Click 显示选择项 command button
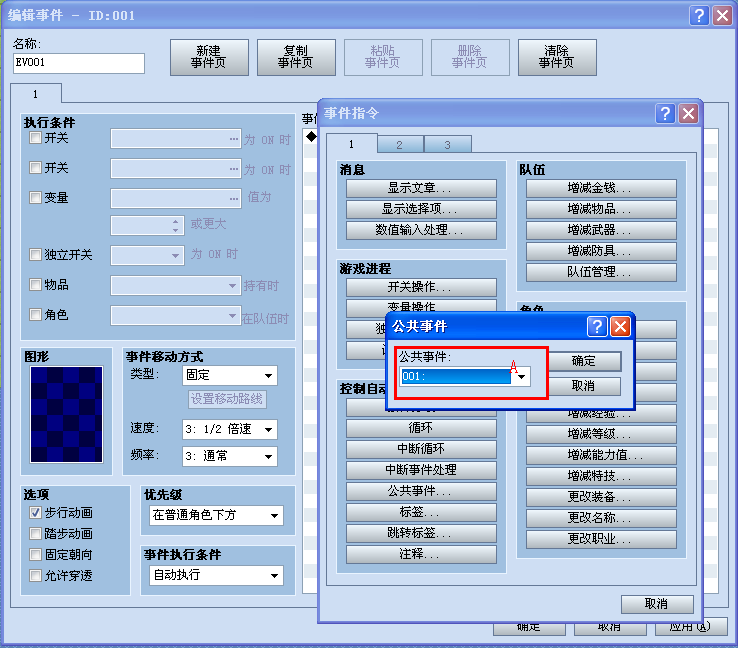The width and height of the screenshot is (738, 648). pos(421,209)
